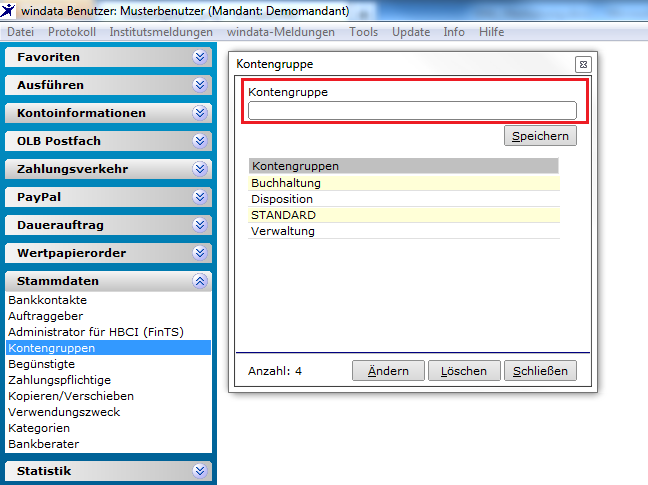Click the Speichern button

540,136
